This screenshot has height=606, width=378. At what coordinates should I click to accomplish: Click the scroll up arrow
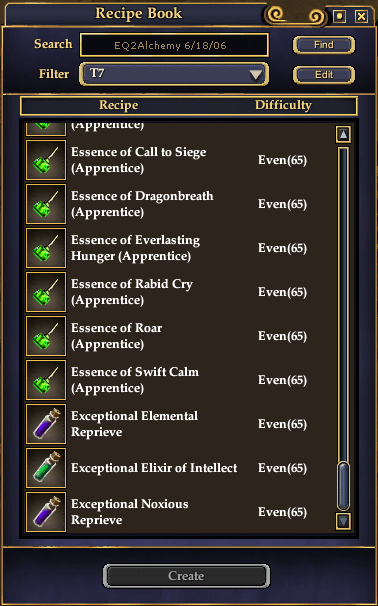tap(343, 134)
